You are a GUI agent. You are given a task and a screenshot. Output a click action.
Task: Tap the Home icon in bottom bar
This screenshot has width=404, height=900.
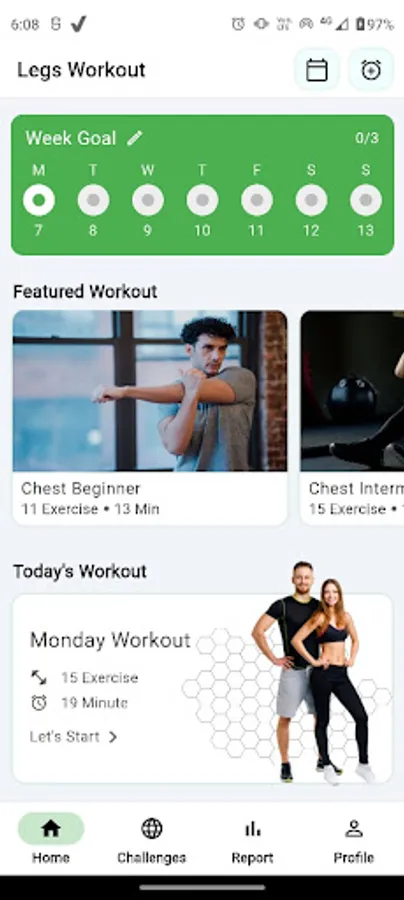point(51,828)
